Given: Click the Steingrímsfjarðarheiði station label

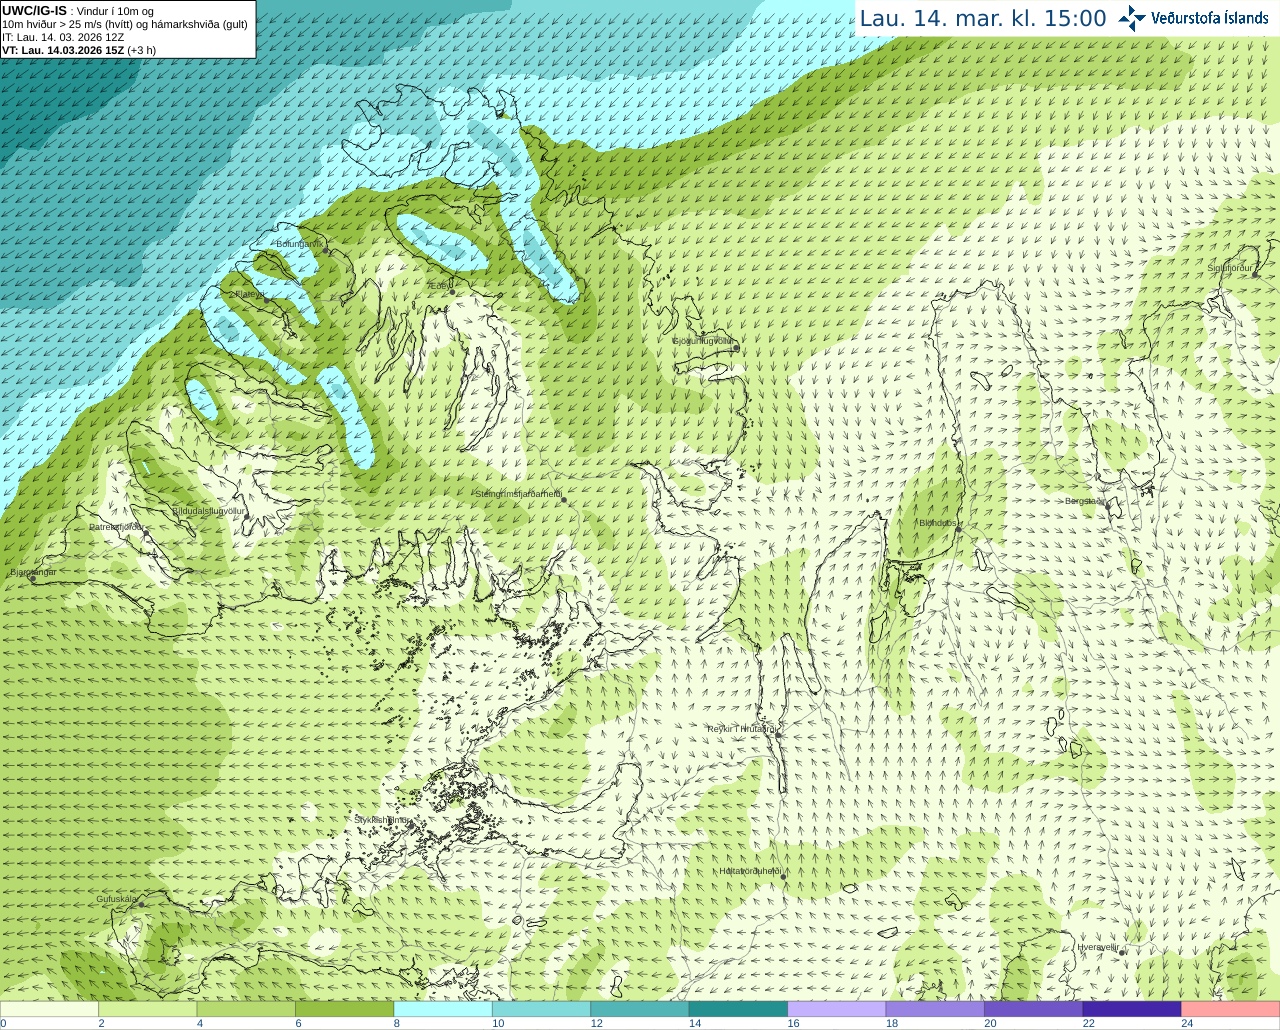Looking at the screenshot, I should click(518, 493).
